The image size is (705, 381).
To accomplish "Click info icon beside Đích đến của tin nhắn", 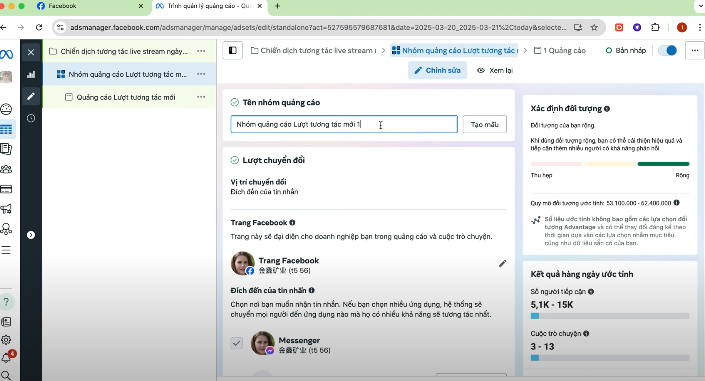I will (312, 291).
